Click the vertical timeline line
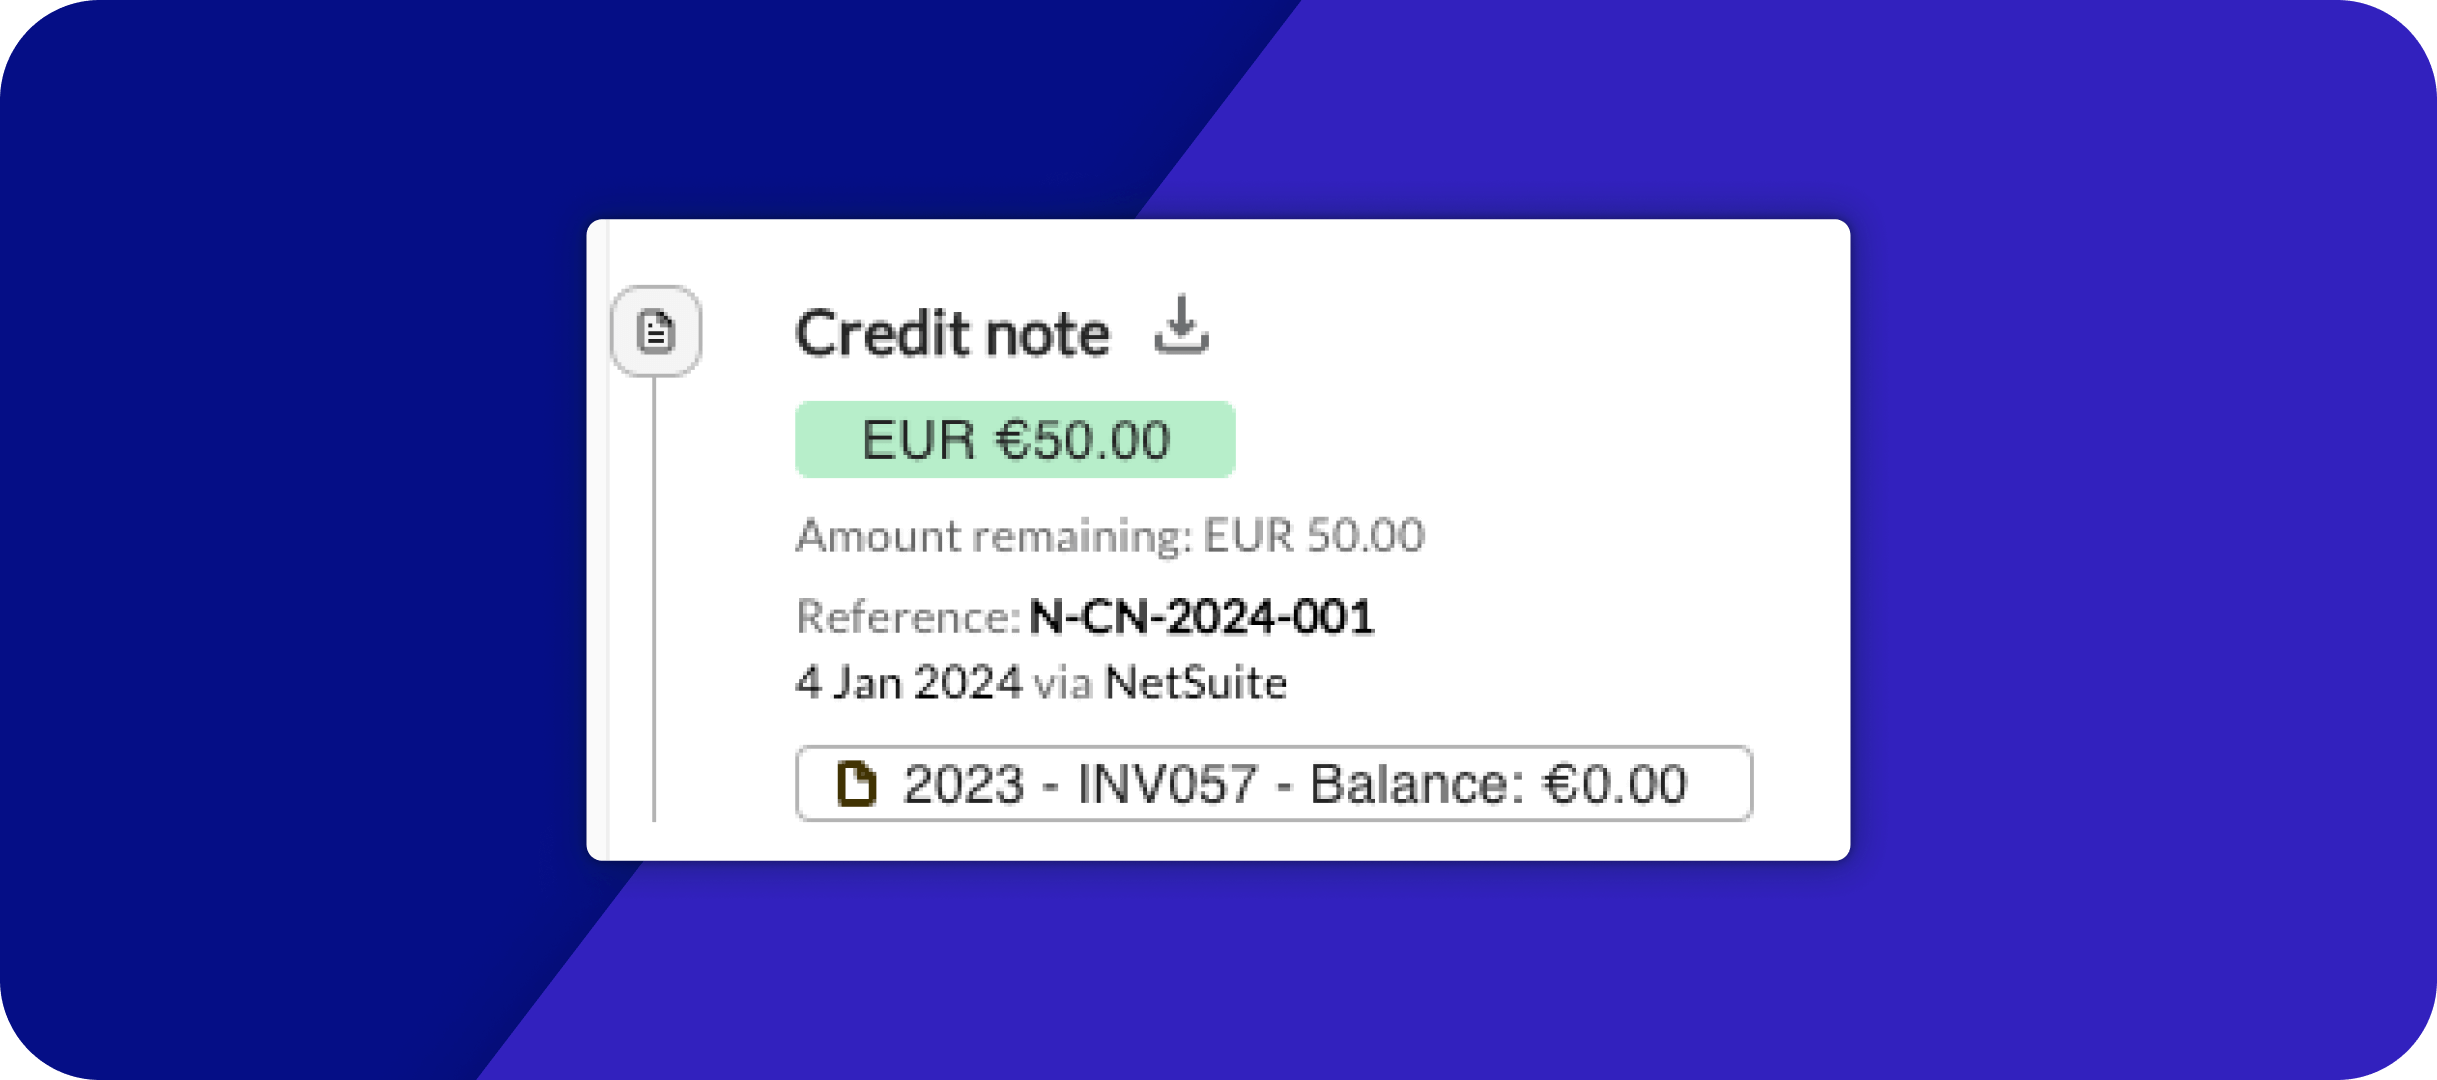 (x=654, y=600)
